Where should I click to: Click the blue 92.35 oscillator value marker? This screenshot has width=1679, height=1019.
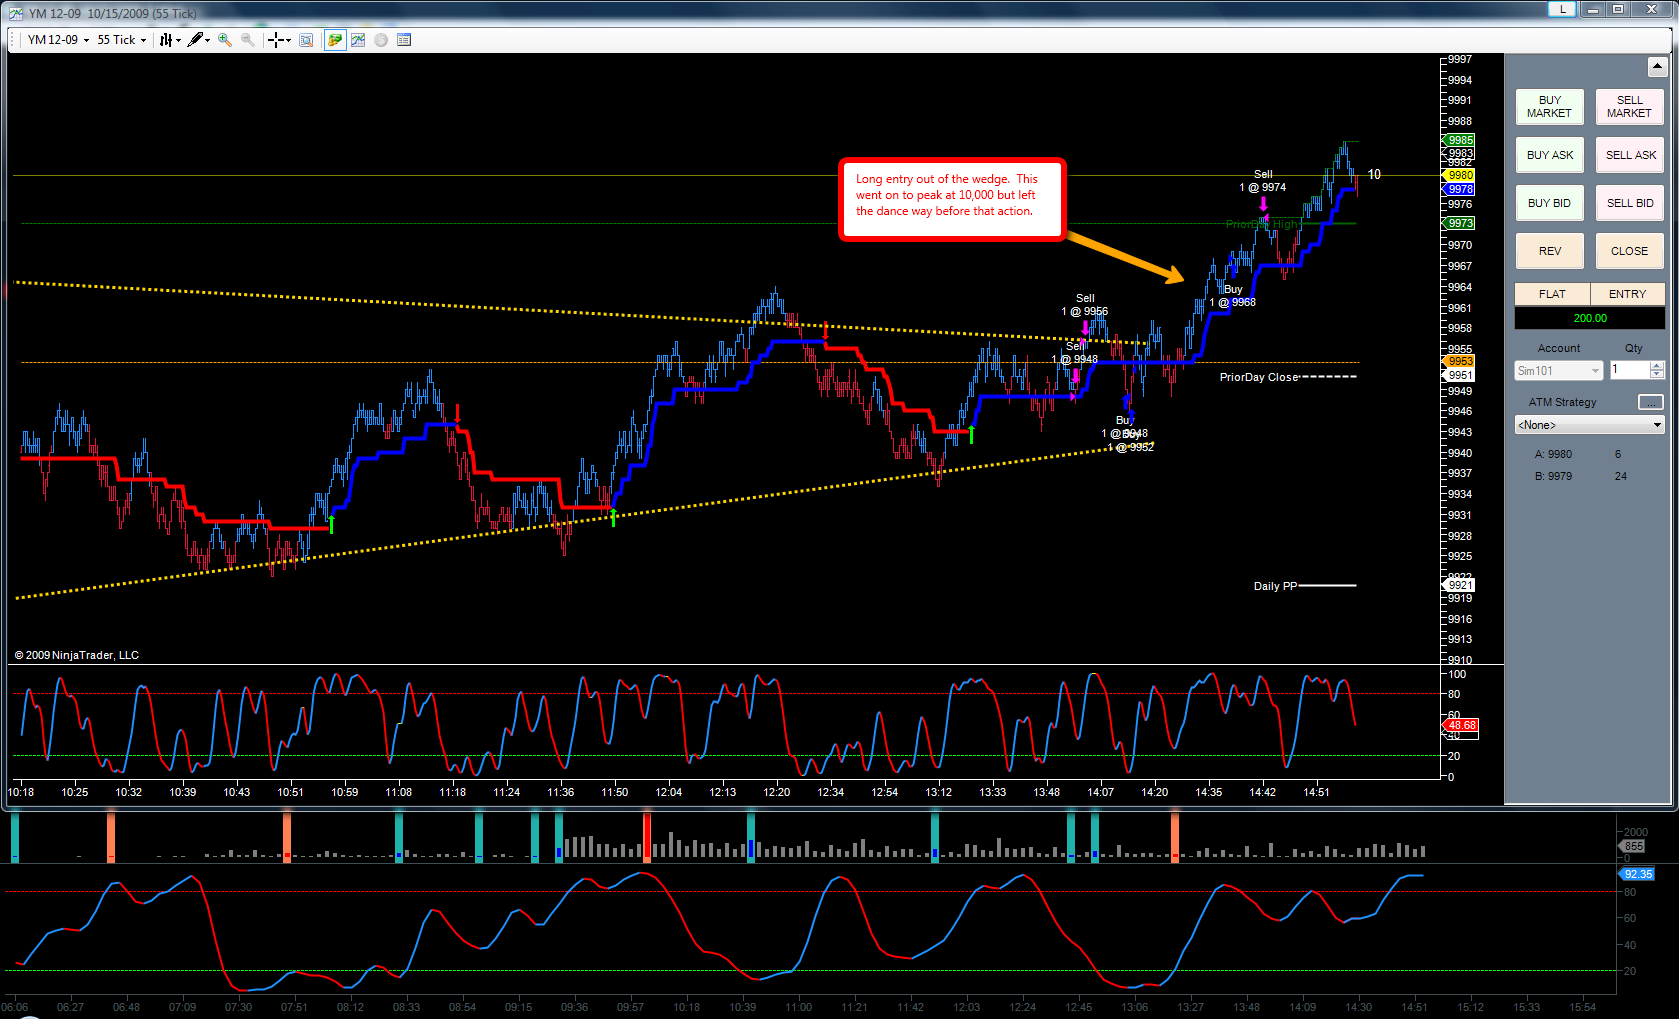click(x=1638, y=874)
